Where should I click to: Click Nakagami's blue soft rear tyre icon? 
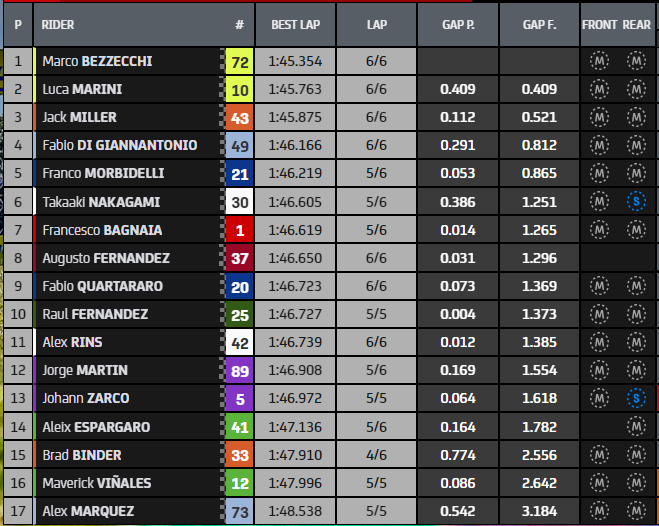(x=637, y=202)
